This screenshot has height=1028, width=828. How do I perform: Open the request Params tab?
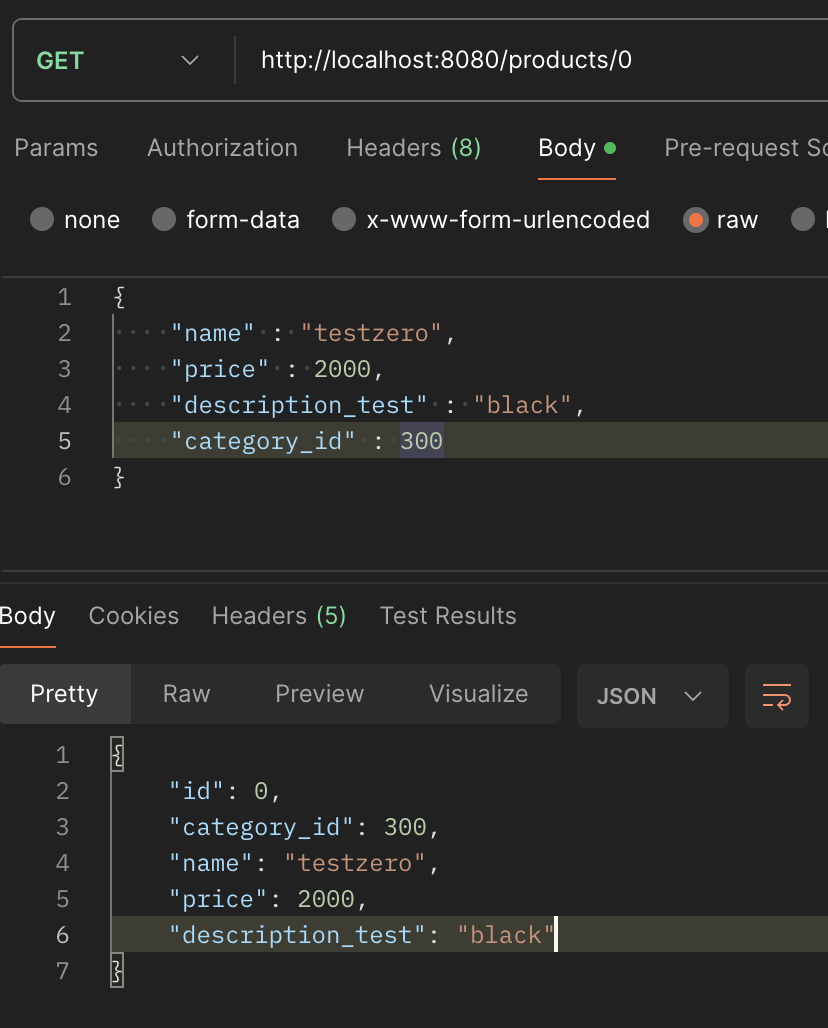point(56,148)
